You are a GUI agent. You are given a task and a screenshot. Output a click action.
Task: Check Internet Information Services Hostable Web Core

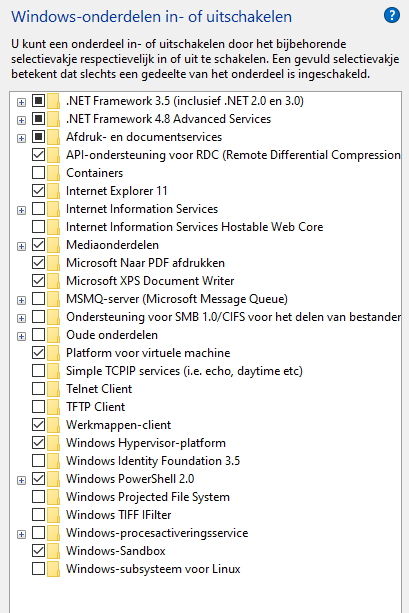tap(38, 226)
